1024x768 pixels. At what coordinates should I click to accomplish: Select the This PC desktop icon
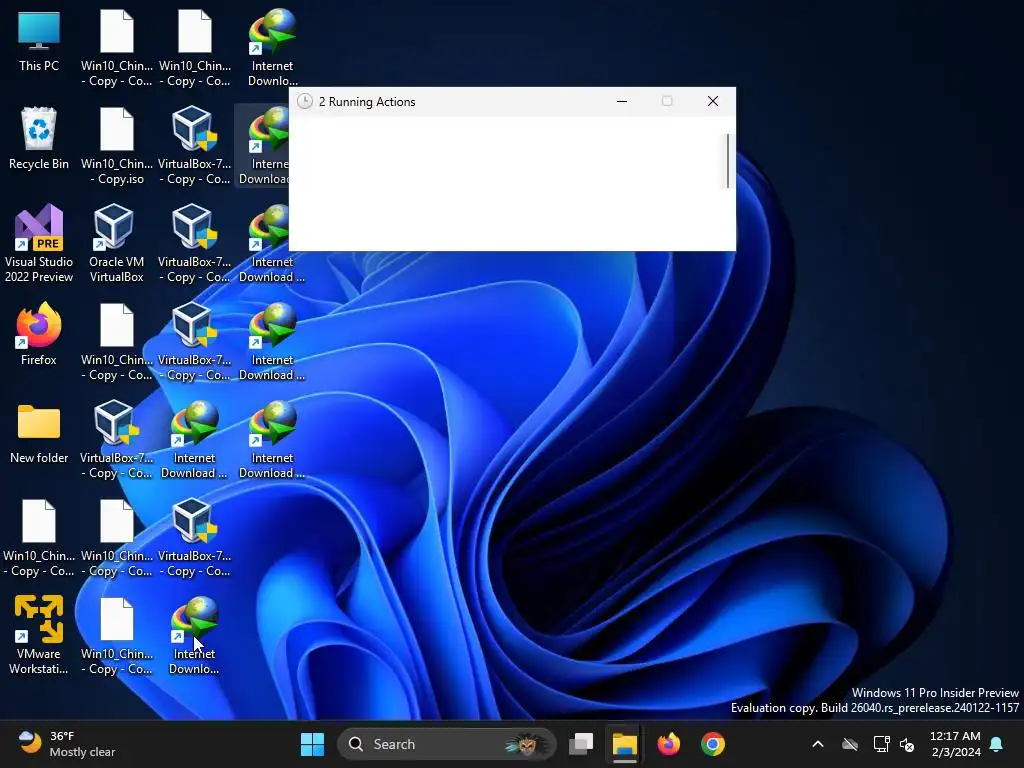[x=39, y=42]
